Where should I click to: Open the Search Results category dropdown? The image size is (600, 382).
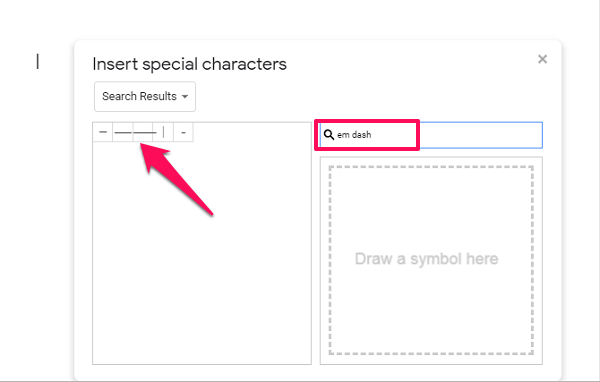[145, 96]
